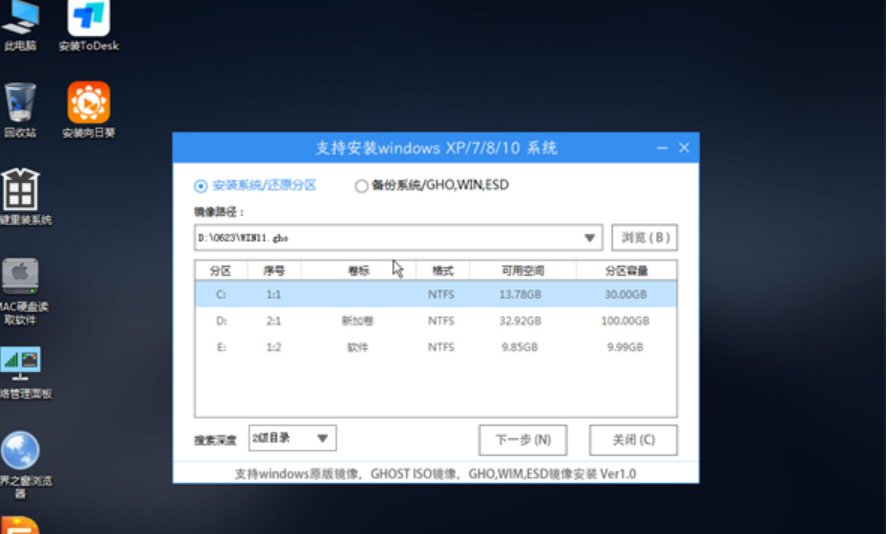Minimize the installer dialog window
This screenshot has height=534, width=891.
click(x=662, y=148)
